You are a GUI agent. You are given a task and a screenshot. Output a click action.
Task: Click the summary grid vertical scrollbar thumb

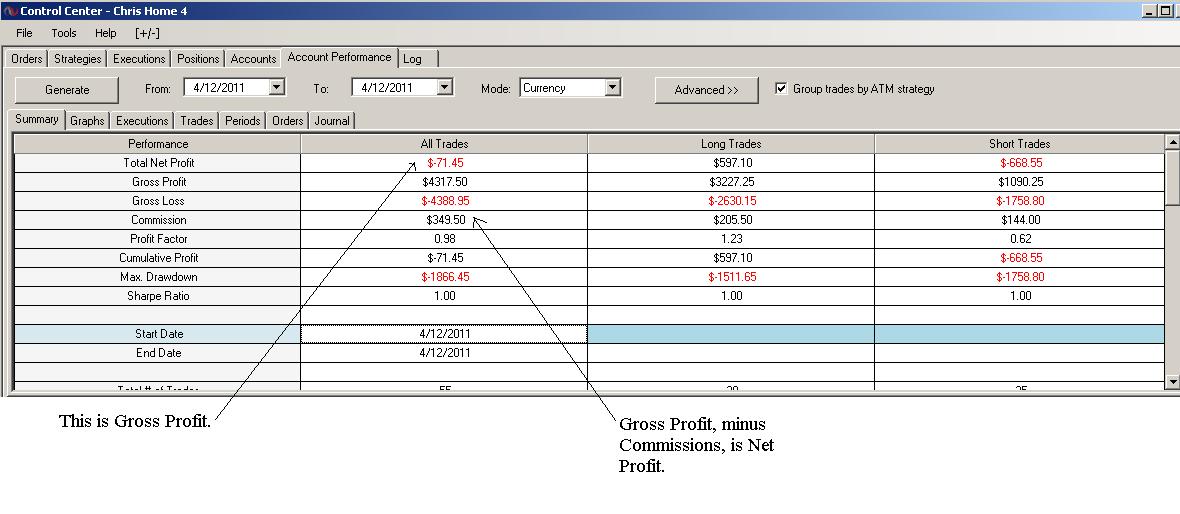click(1172, 177)
